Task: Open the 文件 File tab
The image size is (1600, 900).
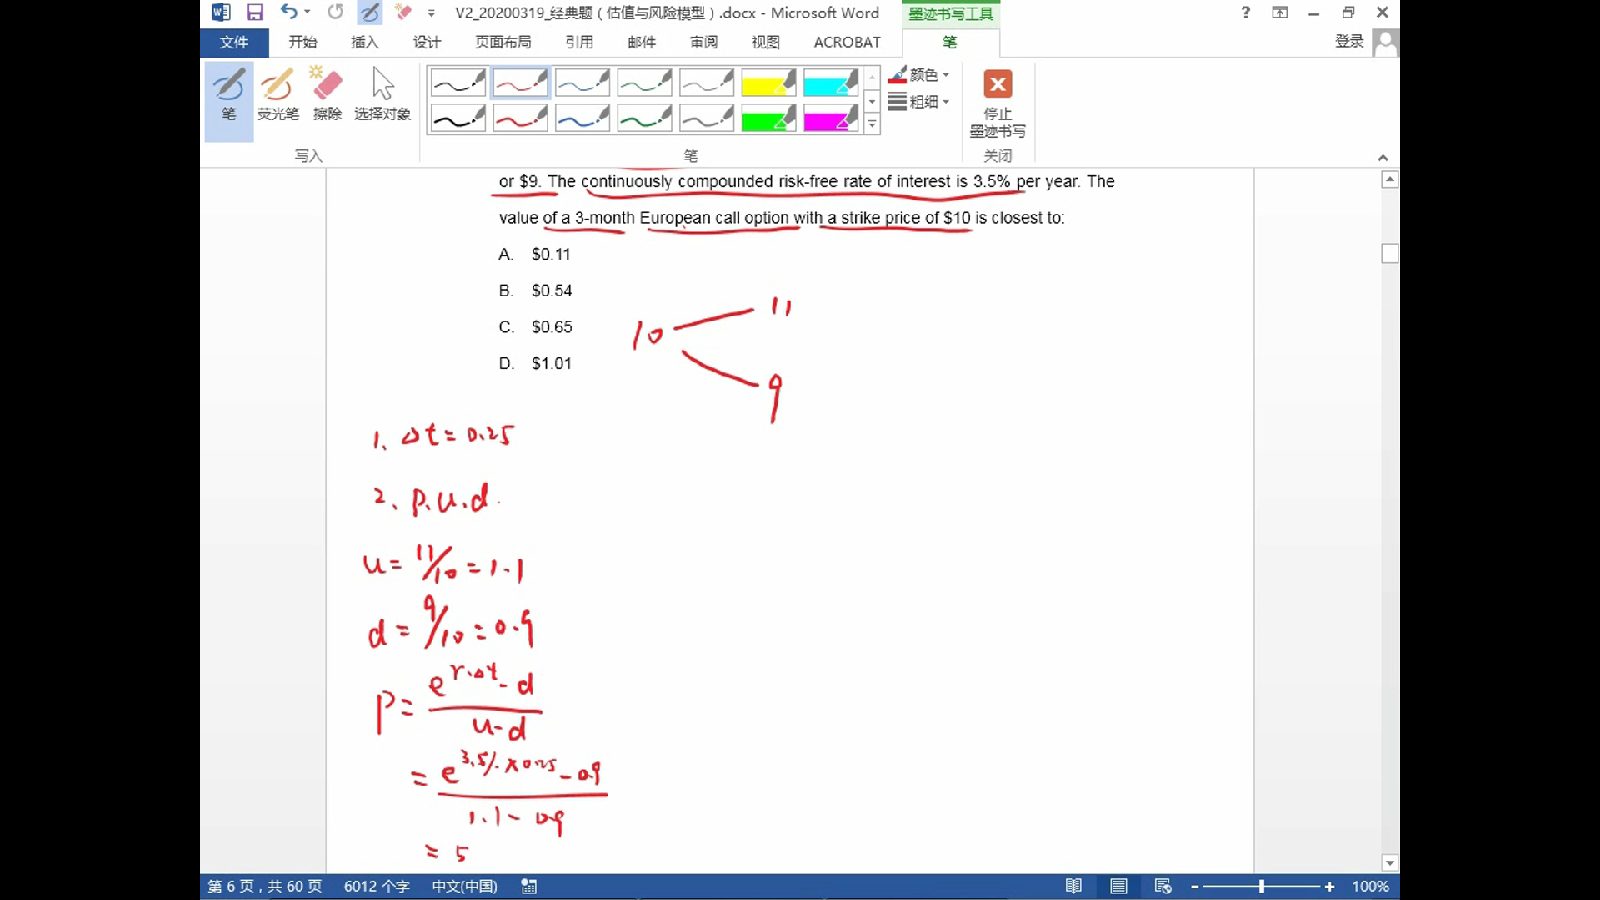Action: [234, 42]
